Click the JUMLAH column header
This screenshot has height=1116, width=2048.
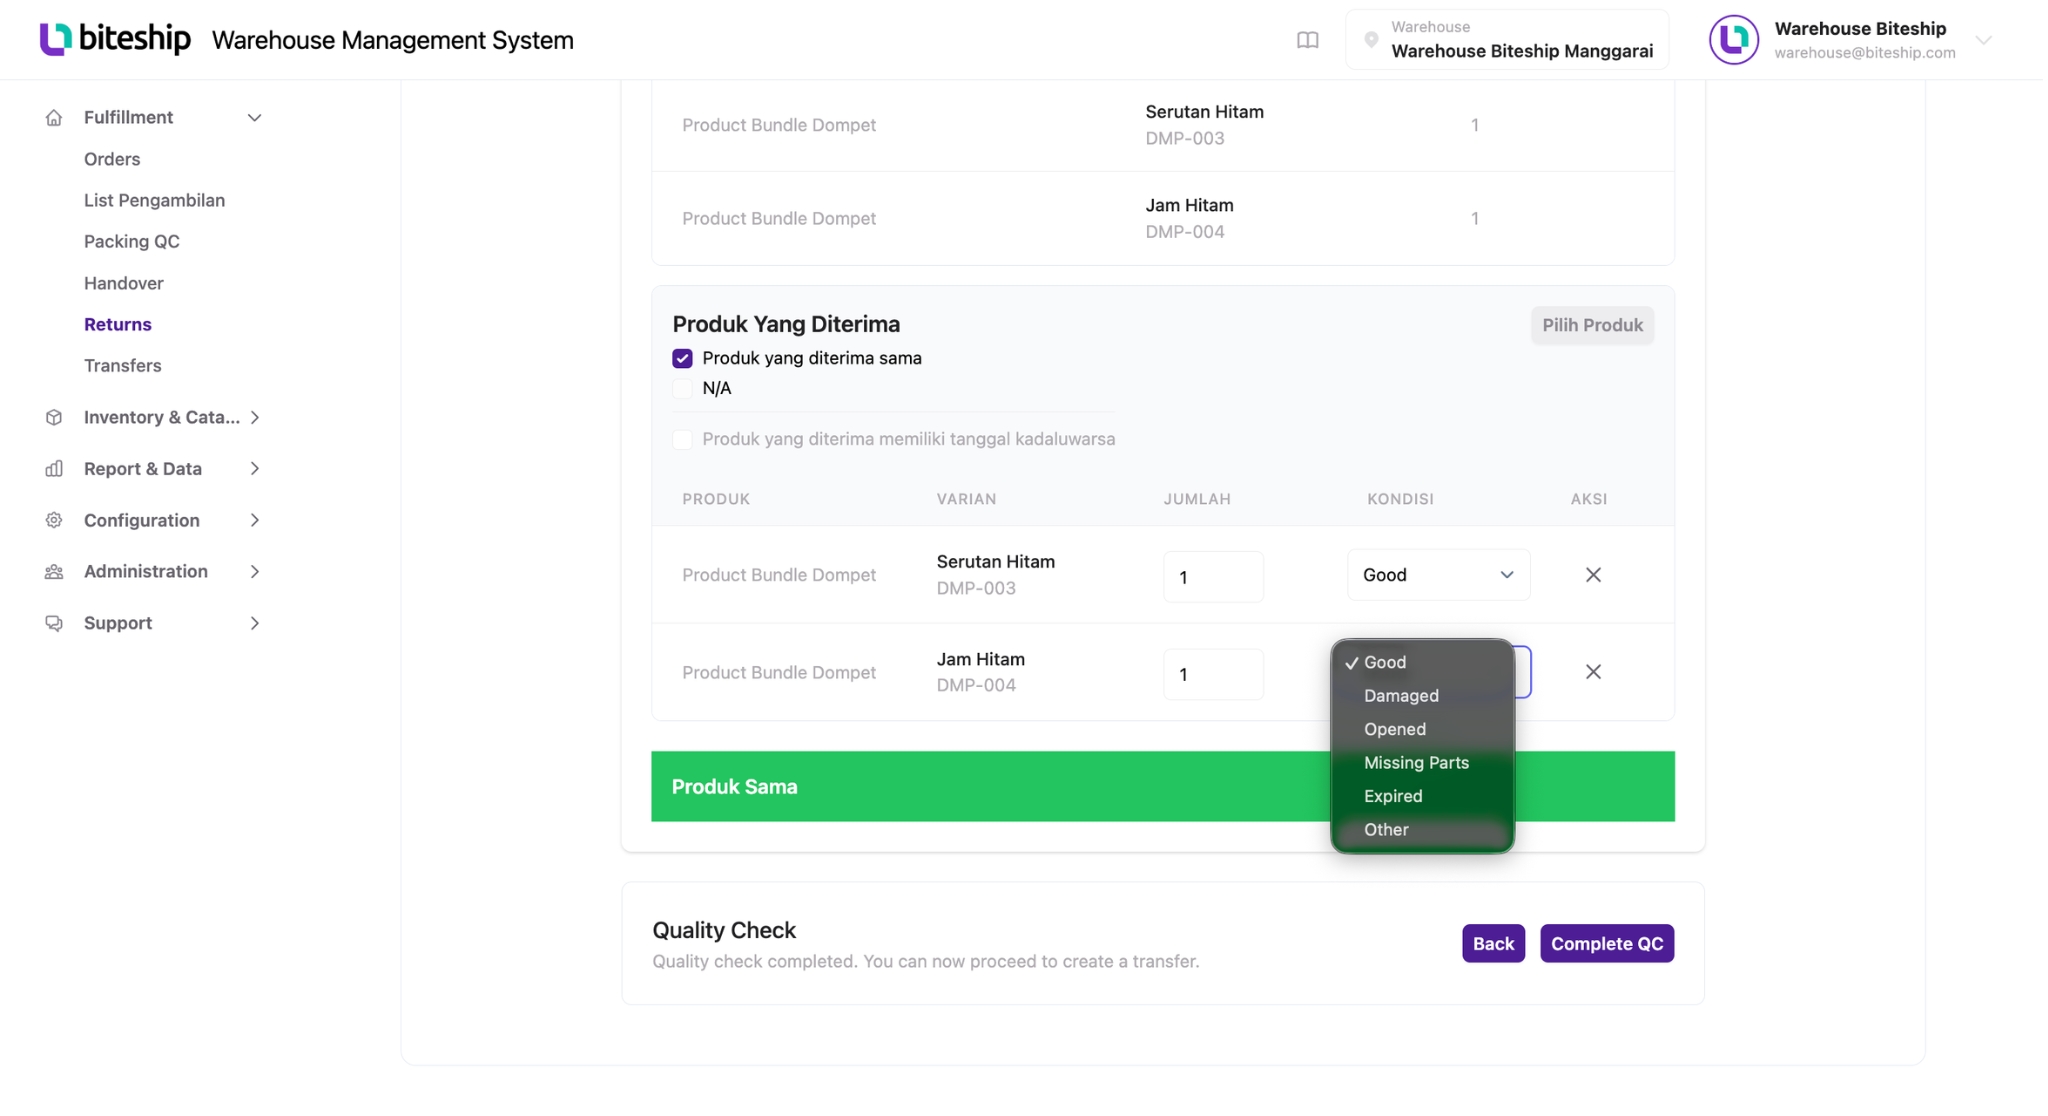click(x=1197, y=499)
